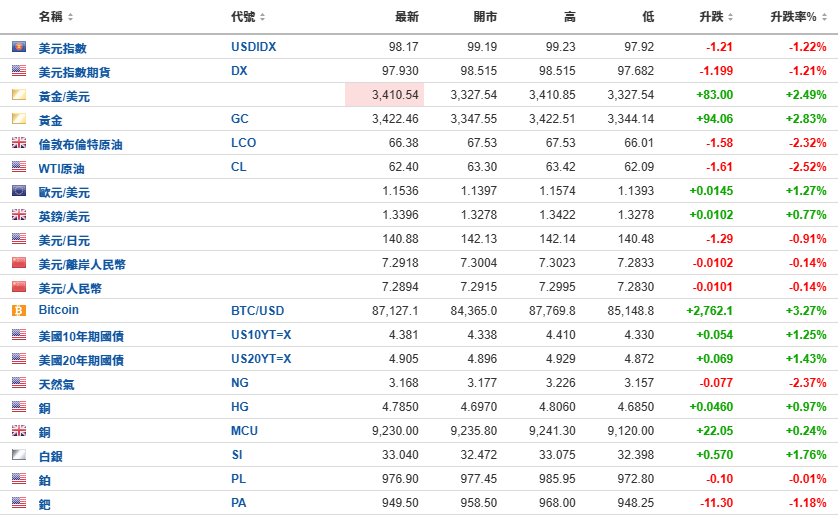Click the silver icon beside 白銀

(18, 455)
